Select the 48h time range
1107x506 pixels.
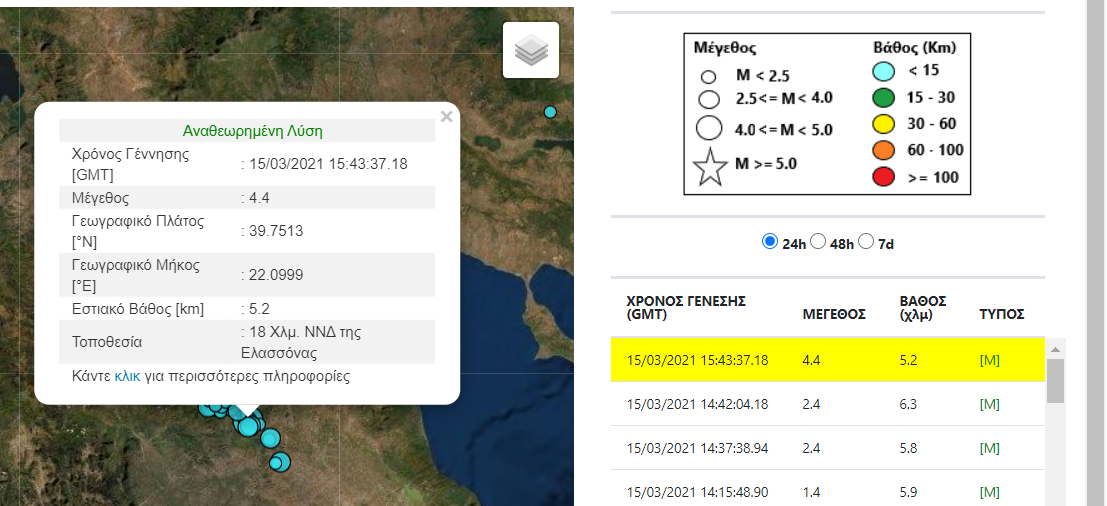point(817,242)
